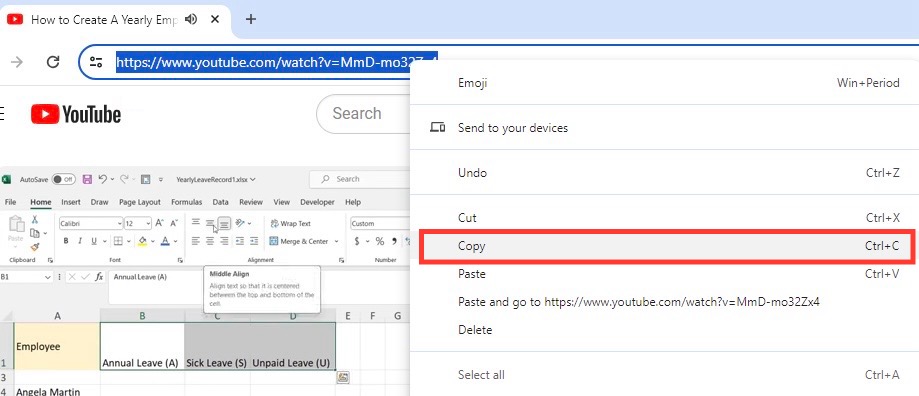Viewport: 919px width, 396px height.
Task: Expand the Merge & Center dropdown arrow
Action: pyautogui.click(x=336, y=241)
